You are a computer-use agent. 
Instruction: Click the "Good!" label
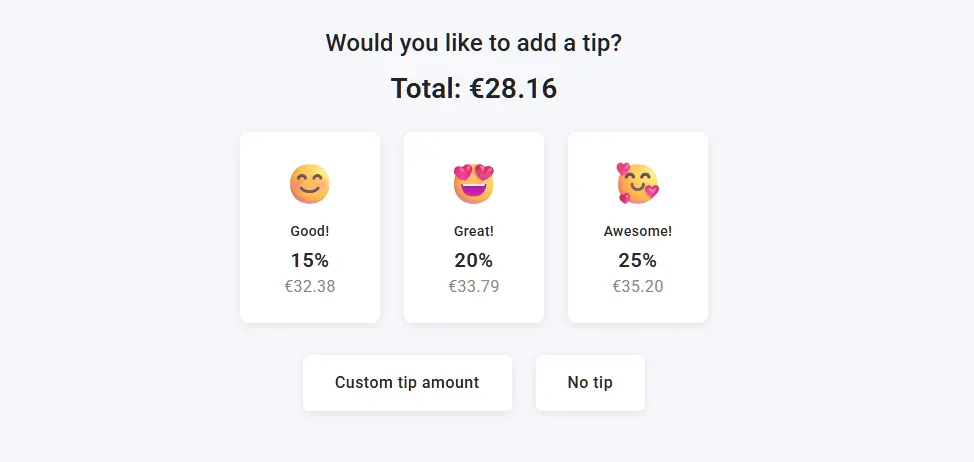click(x=310, y=231)
